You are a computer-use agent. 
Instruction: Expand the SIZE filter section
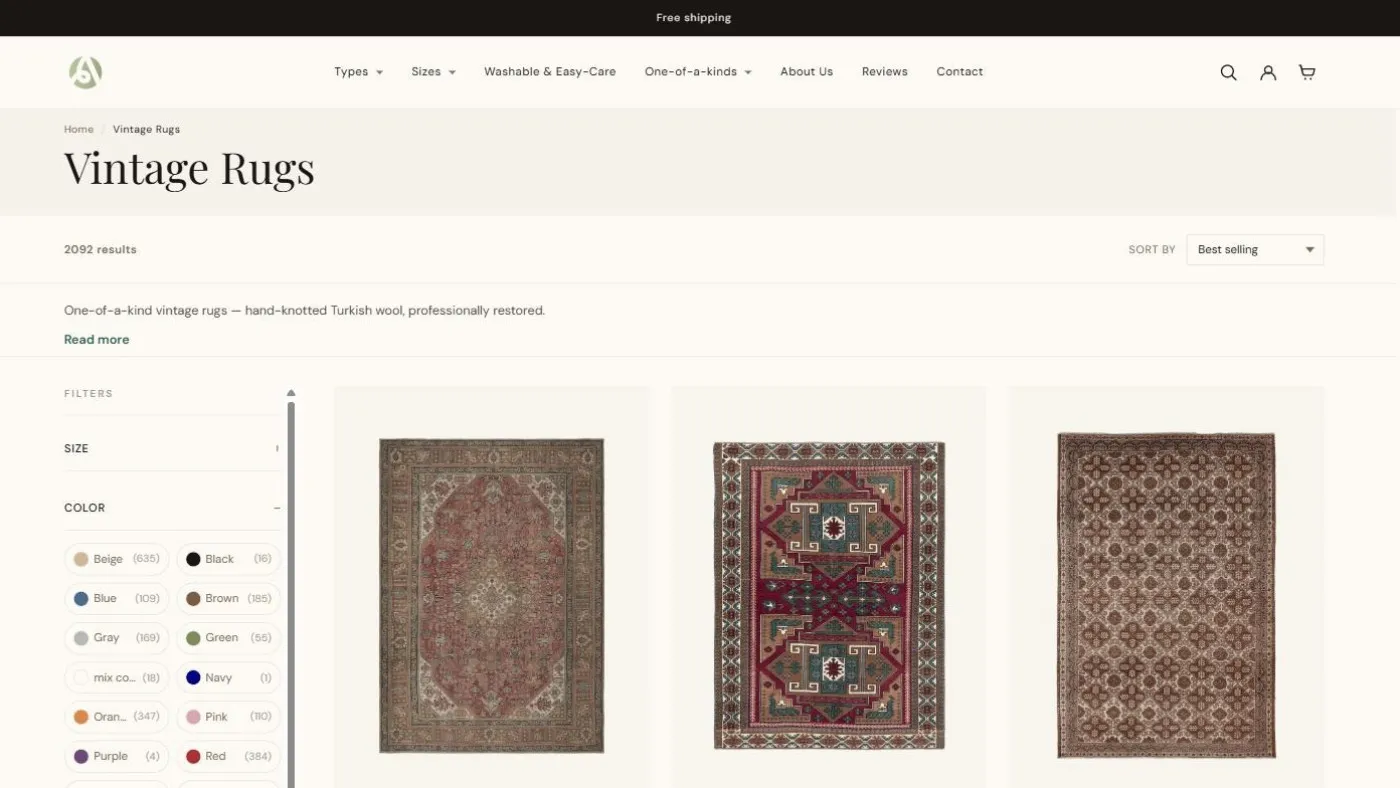point(172,448)
